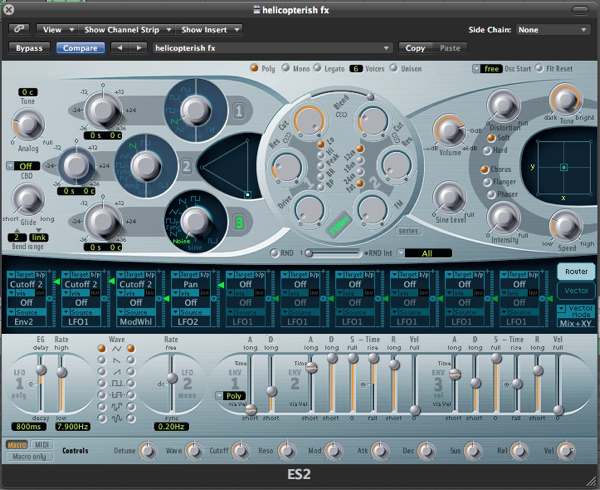Click the Tone knob
The image size is (600, 490).
coord(565,100)
